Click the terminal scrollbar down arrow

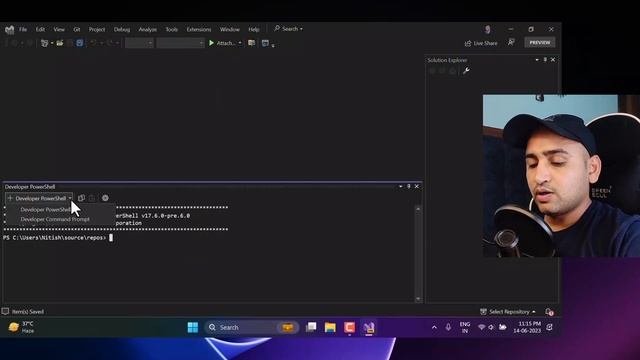point(418,299)
